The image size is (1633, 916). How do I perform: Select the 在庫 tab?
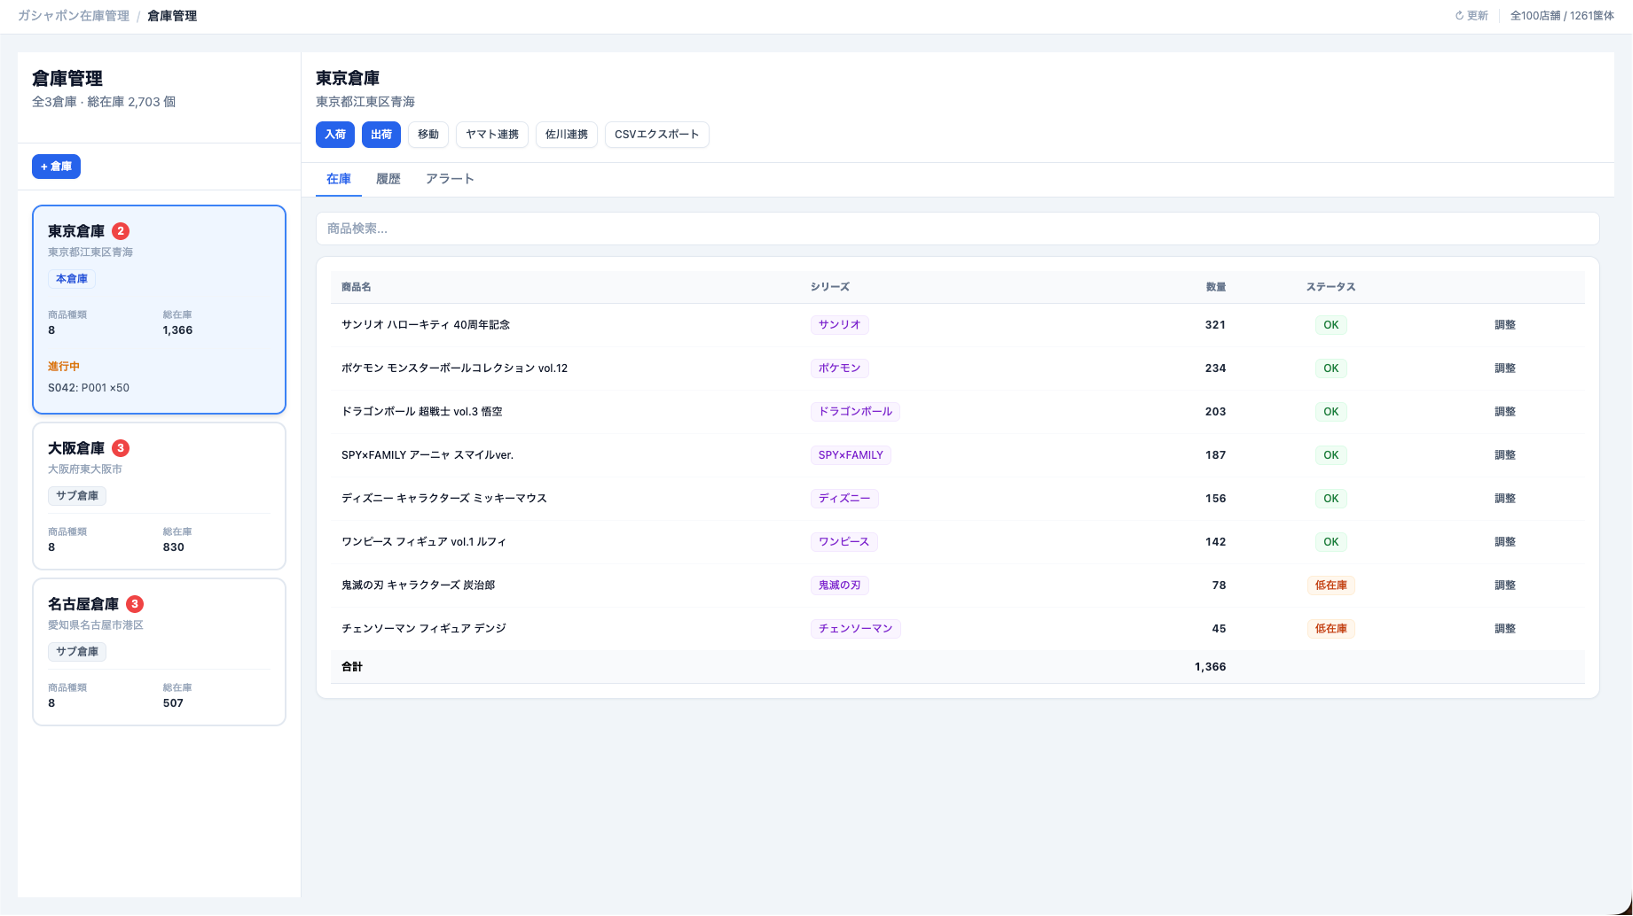tap(338, 179)
